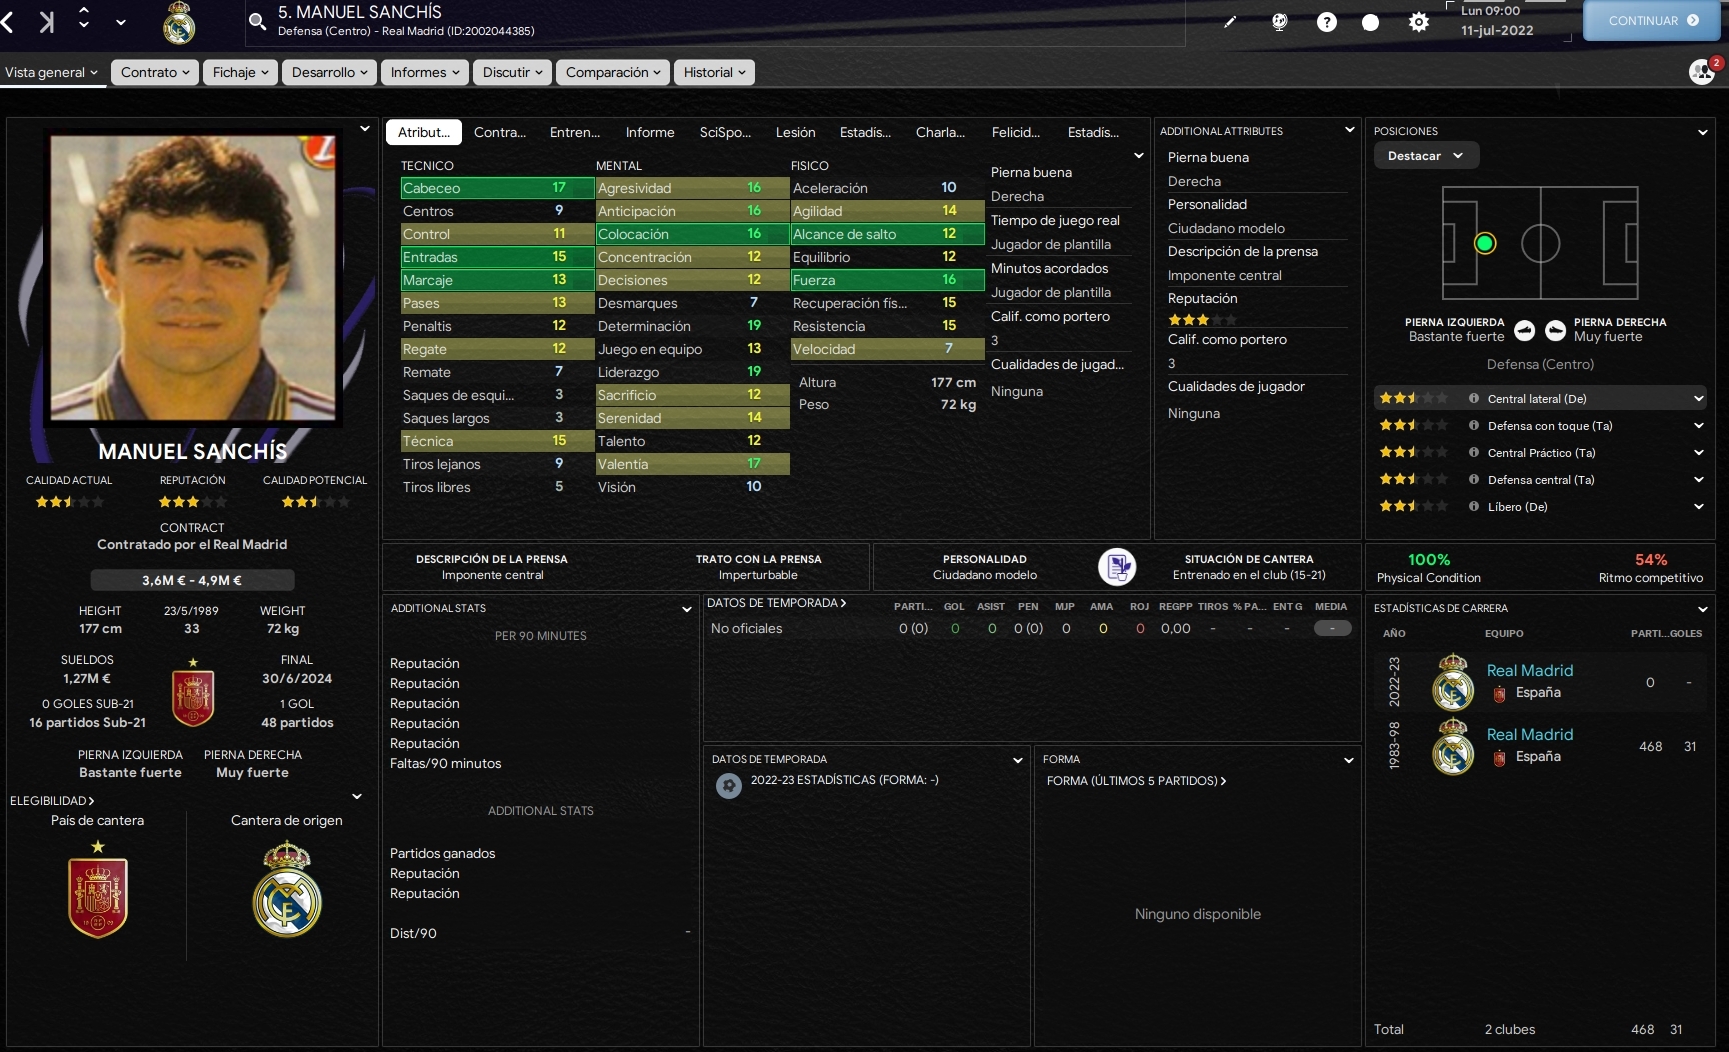Open the Comparación menu

[613, 72]
